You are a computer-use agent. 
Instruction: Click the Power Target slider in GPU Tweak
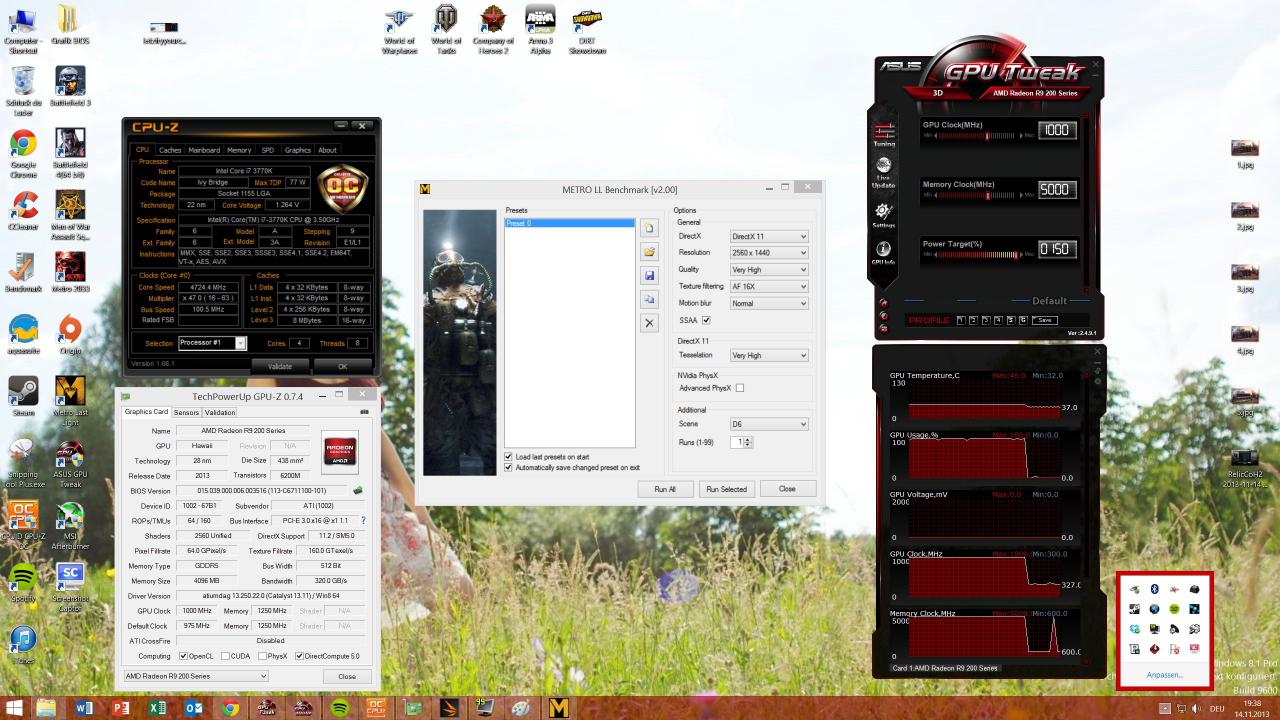978,255
